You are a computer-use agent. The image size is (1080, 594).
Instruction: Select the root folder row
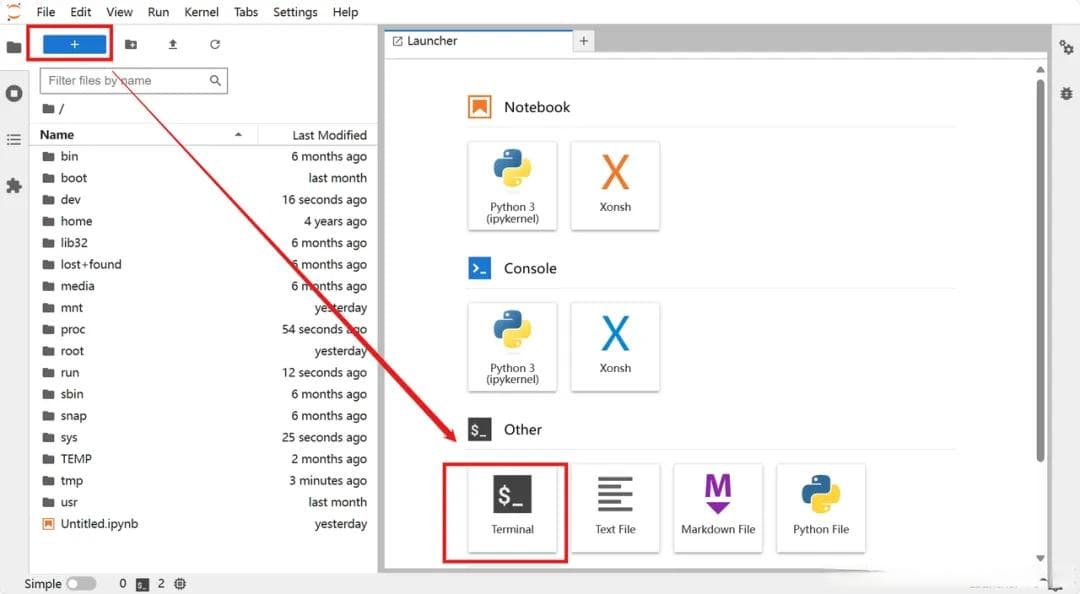click(203, 351)
